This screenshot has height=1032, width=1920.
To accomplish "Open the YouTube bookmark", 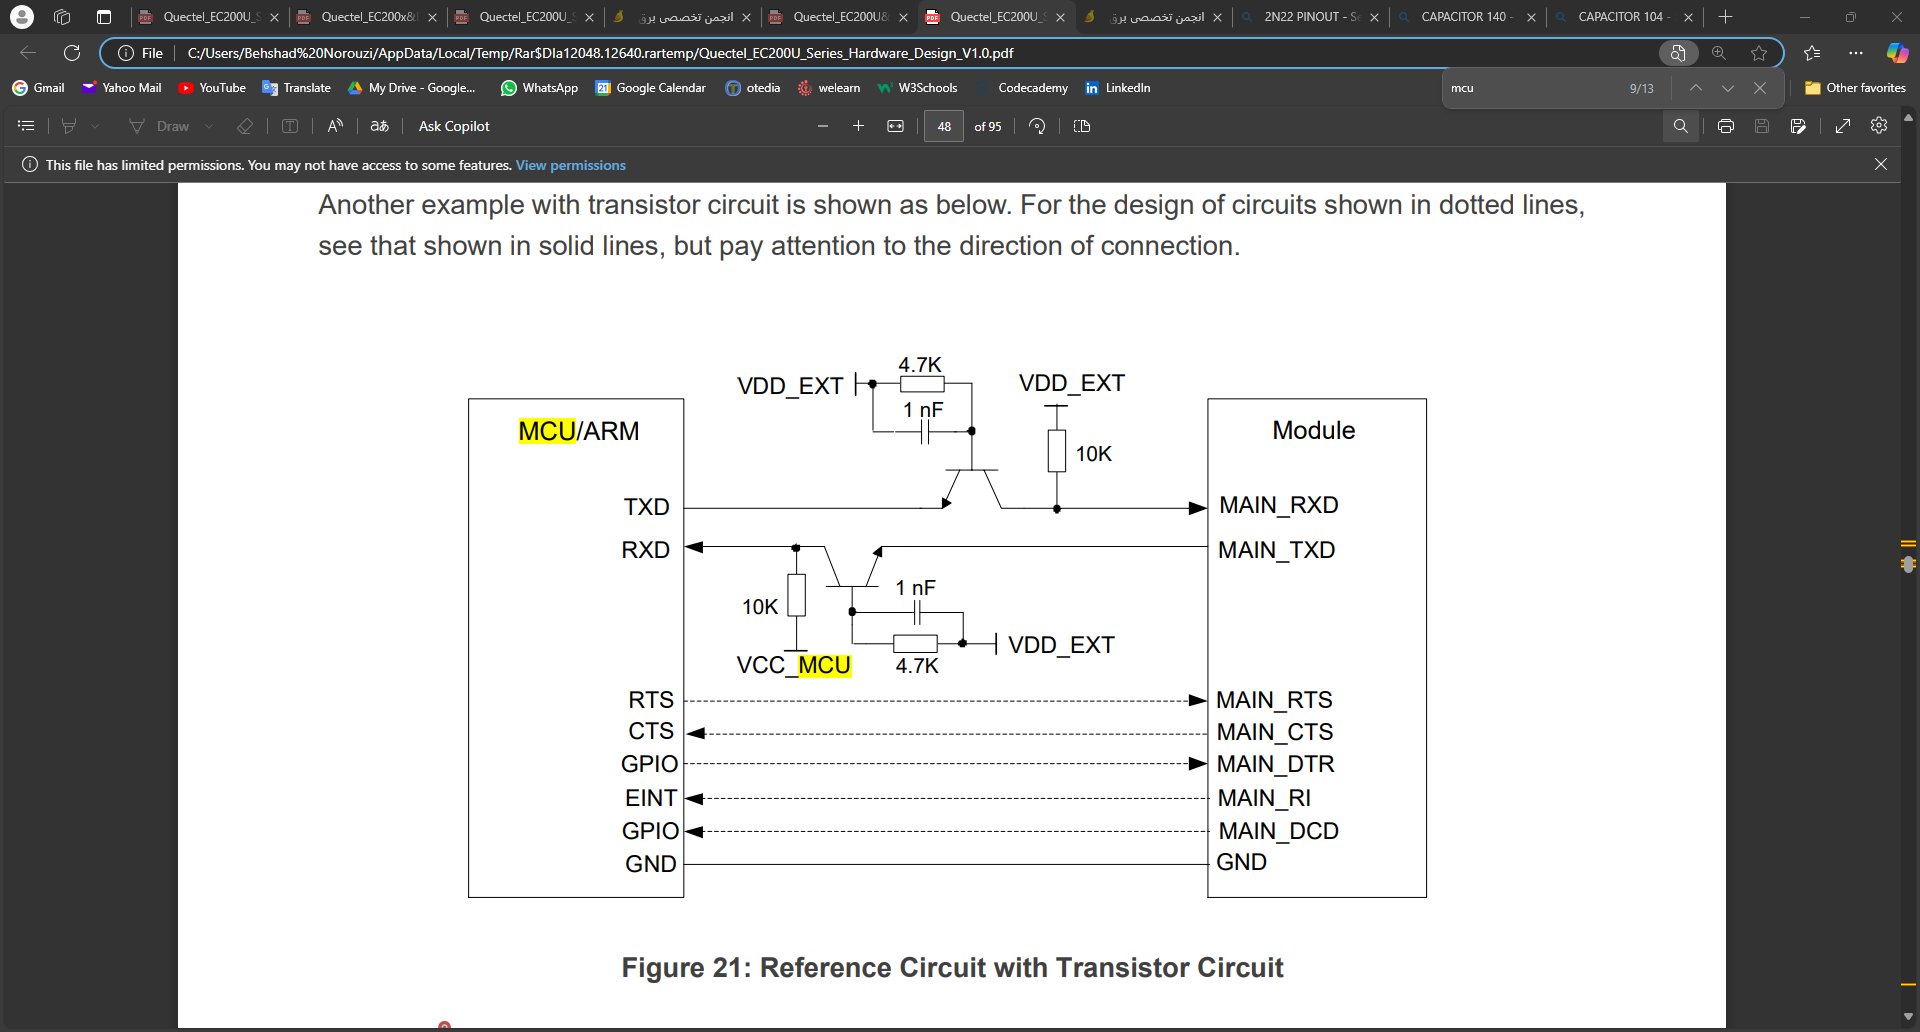I will point(212,88).
